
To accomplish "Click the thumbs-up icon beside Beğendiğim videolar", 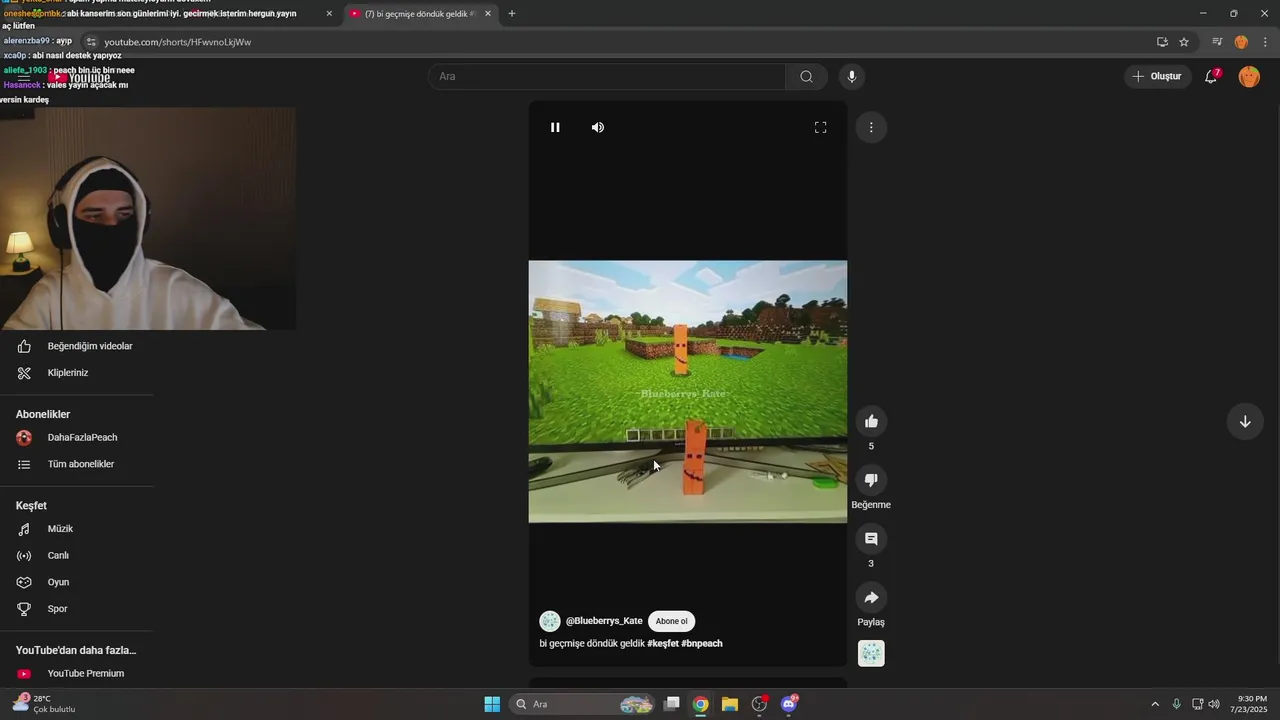I will click(x=24, y=346).
